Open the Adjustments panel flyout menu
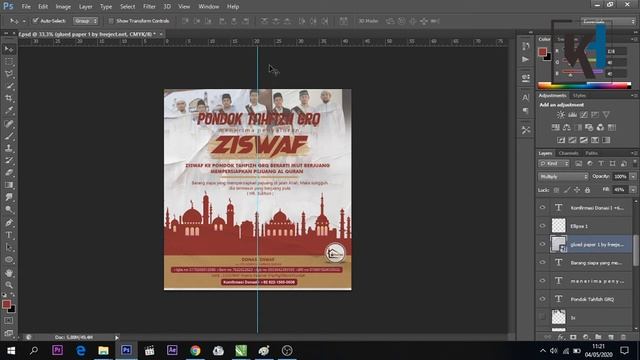This screenshot has height=360, width=640. (x=634, y=96)
